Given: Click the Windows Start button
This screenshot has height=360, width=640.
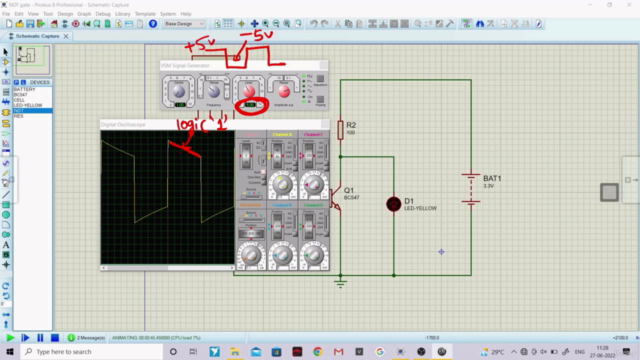Looking at the screenshot, I should click(10, 352).
